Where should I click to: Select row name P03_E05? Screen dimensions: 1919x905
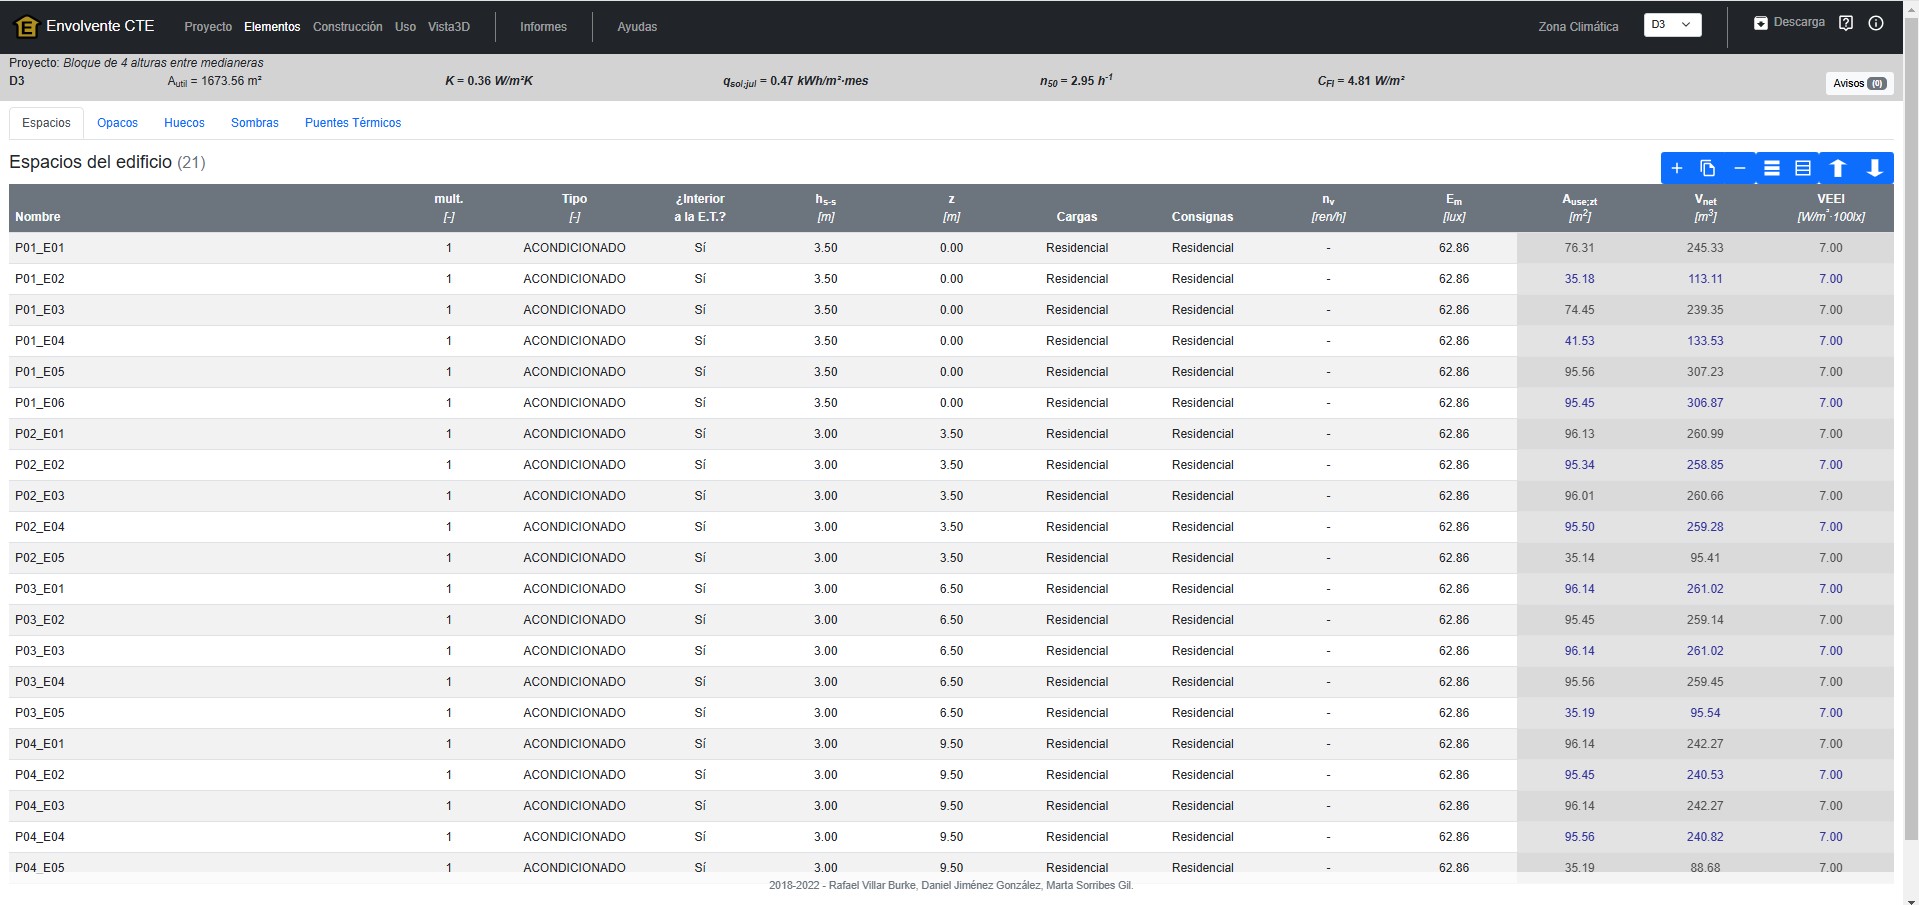[x=40, y=713]
